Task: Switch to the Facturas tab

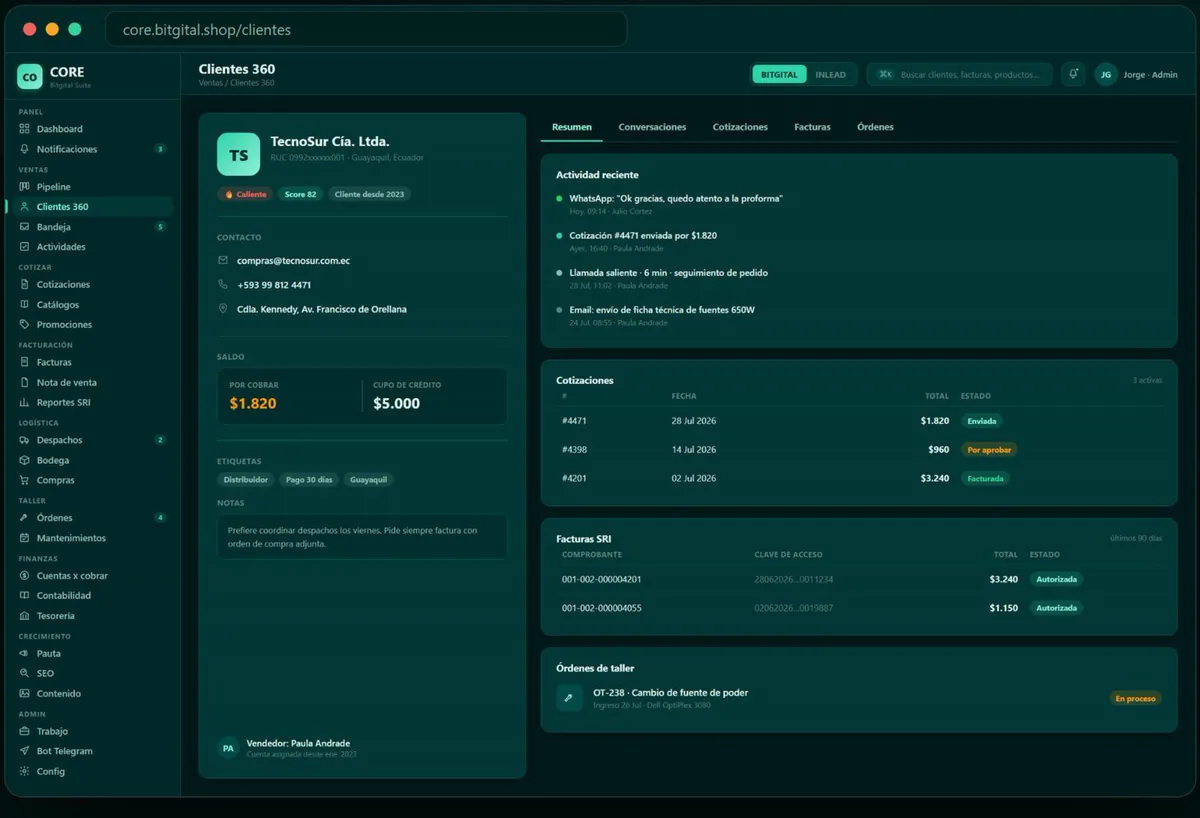Action: point(812,127)
